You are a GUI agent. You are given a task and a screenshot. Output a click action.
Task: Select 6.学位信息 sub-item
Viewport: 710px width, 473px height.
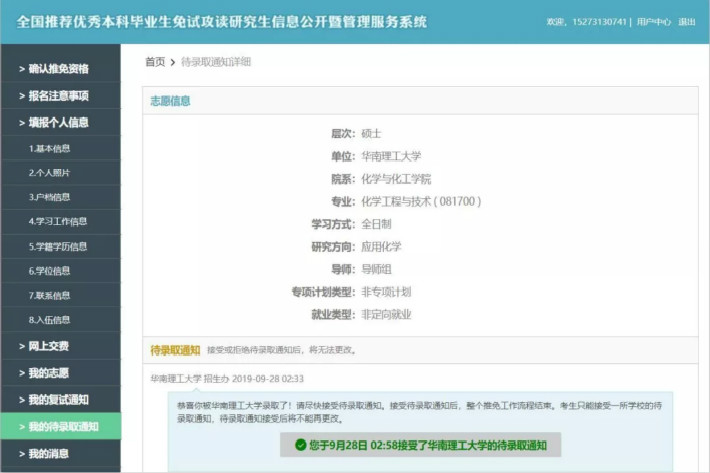[x=50, y=270]
